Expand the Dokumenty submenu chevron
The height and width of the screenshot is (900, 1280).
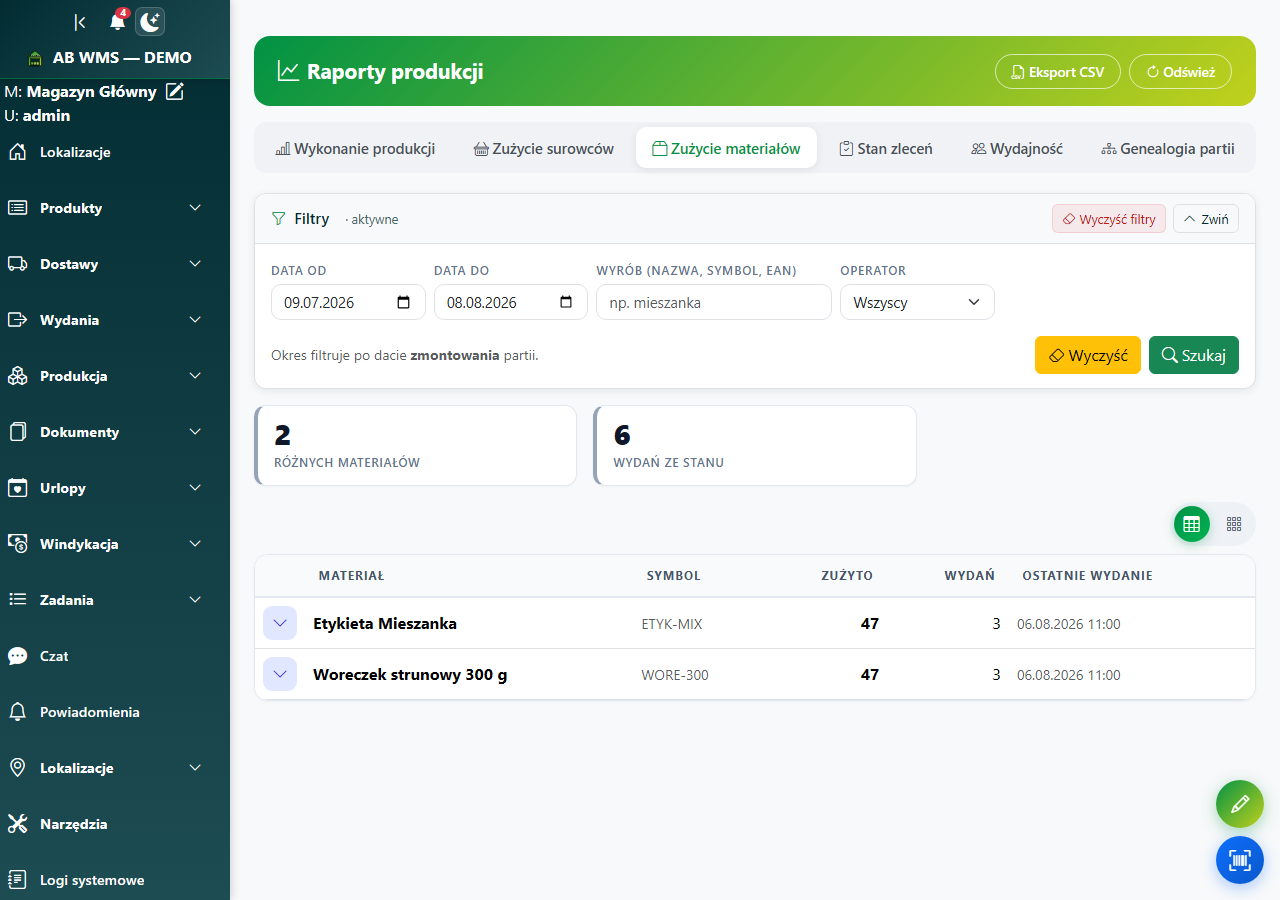(x=195, y=432)
